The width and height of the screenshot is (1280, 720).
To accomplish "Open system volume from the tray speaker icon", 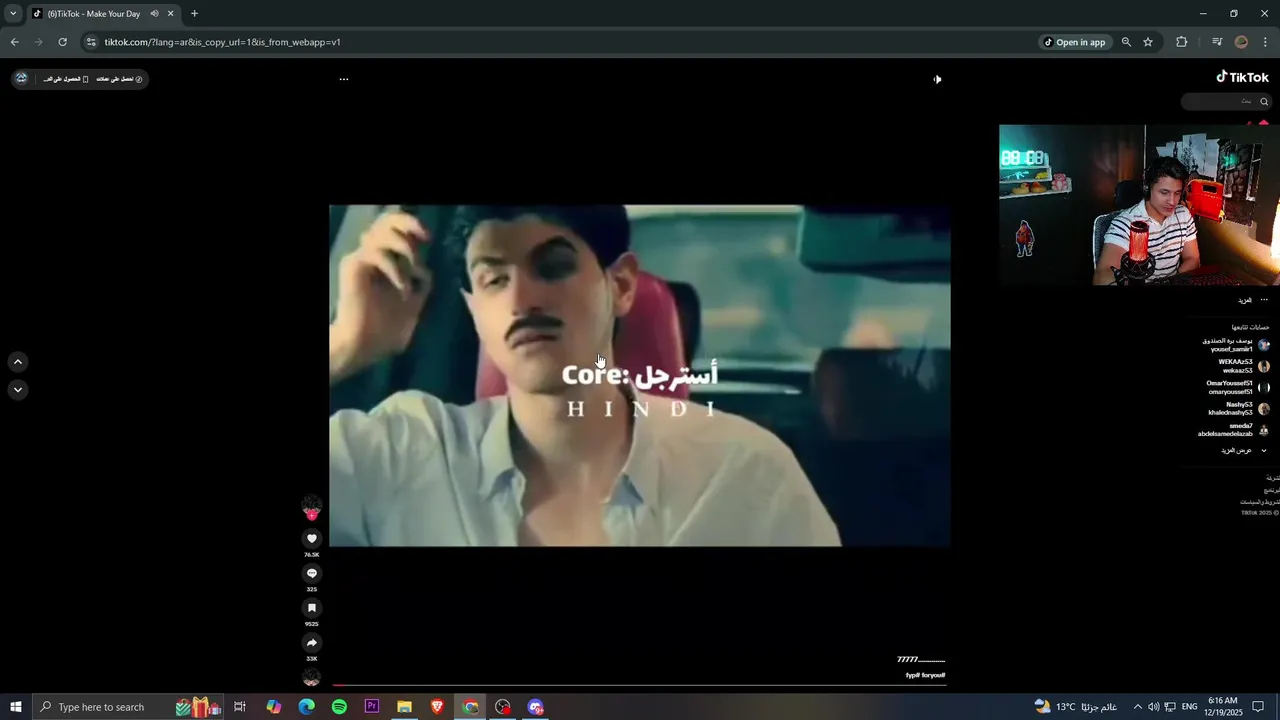I will [1153, 707].
